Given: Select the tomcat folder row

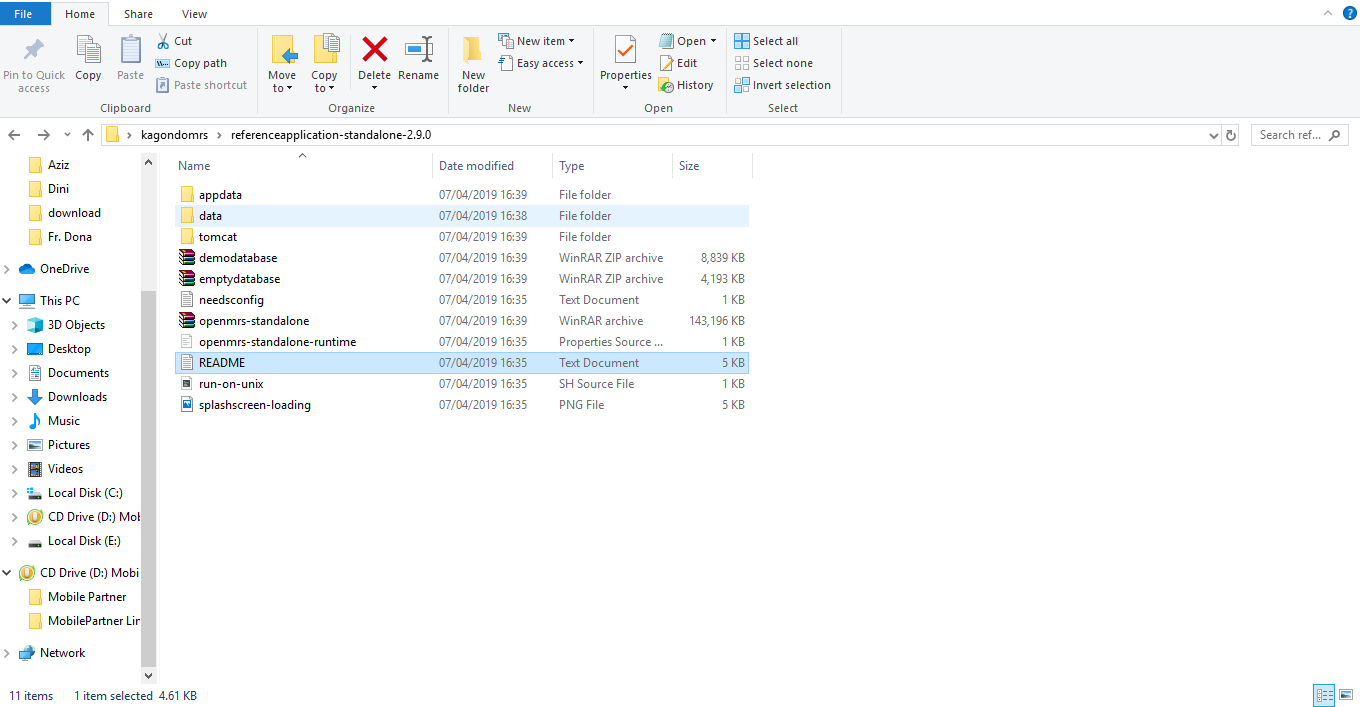Looking at the screenshot, I should [x=461, y=237].
